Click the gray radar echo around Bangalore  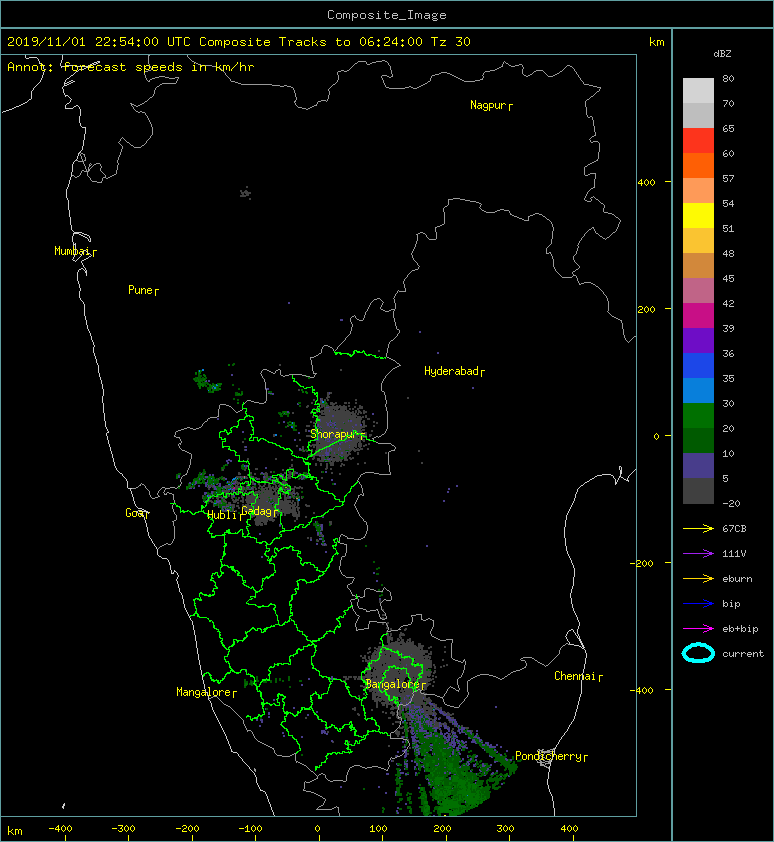click(399, 669)
